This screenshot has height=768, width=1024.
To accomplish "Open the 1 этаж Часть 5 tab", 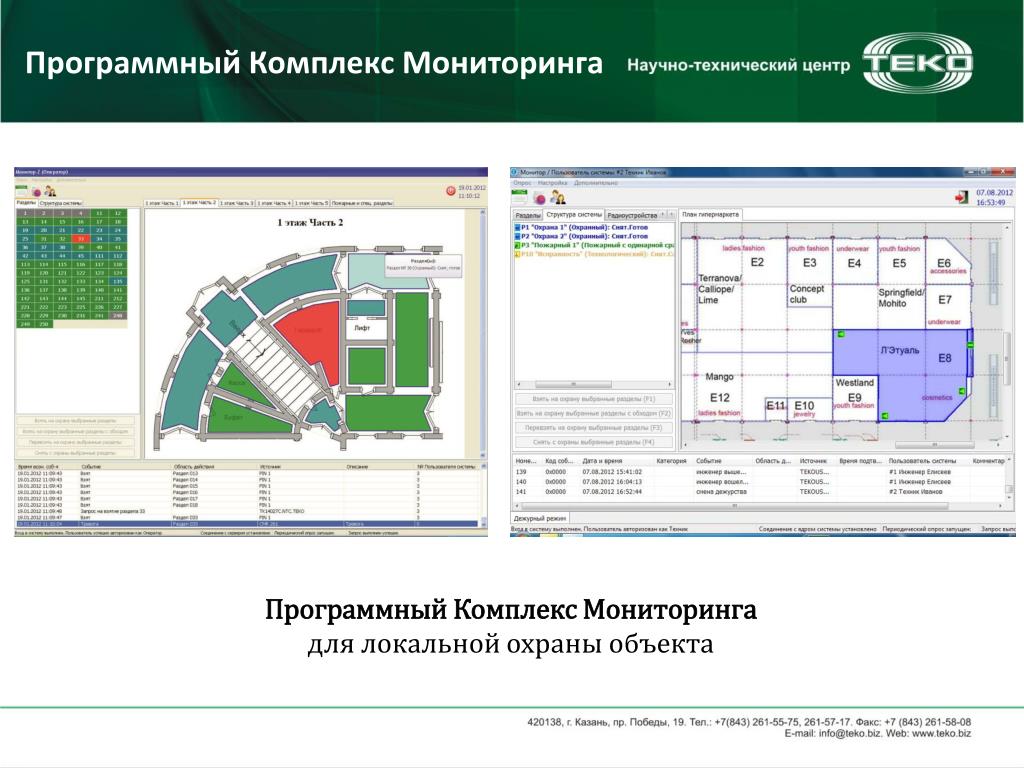I will click(x=312, y=203).
